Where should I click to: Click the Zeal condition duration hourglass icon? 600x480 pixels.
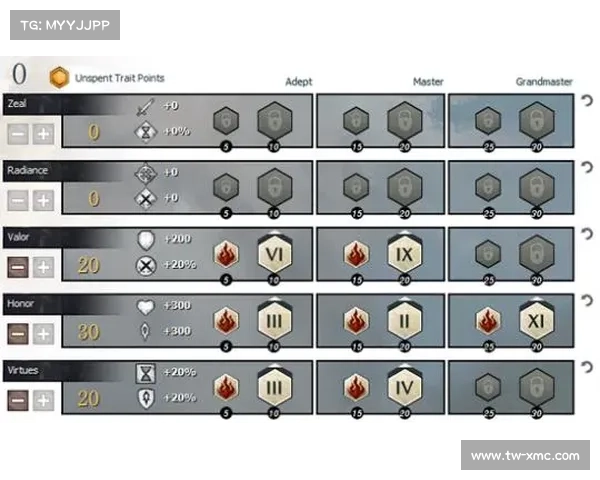click(146, 132)
